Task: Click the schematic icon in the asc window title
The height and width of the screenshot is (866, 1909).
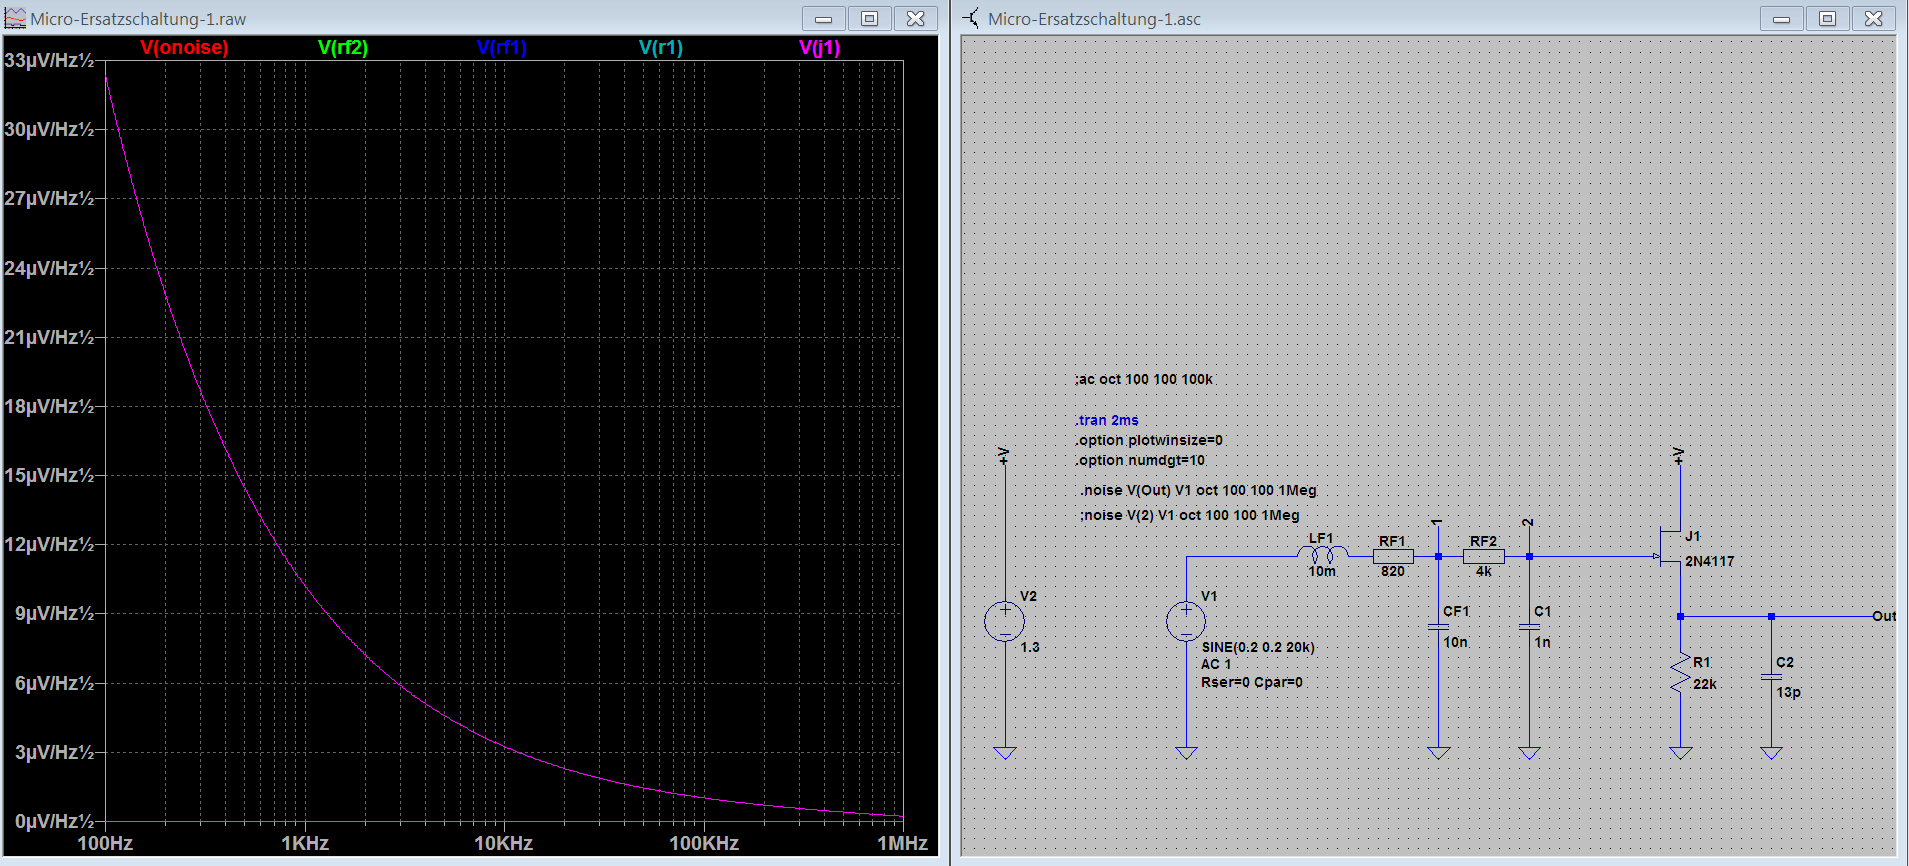Action: tap(971, 18)
